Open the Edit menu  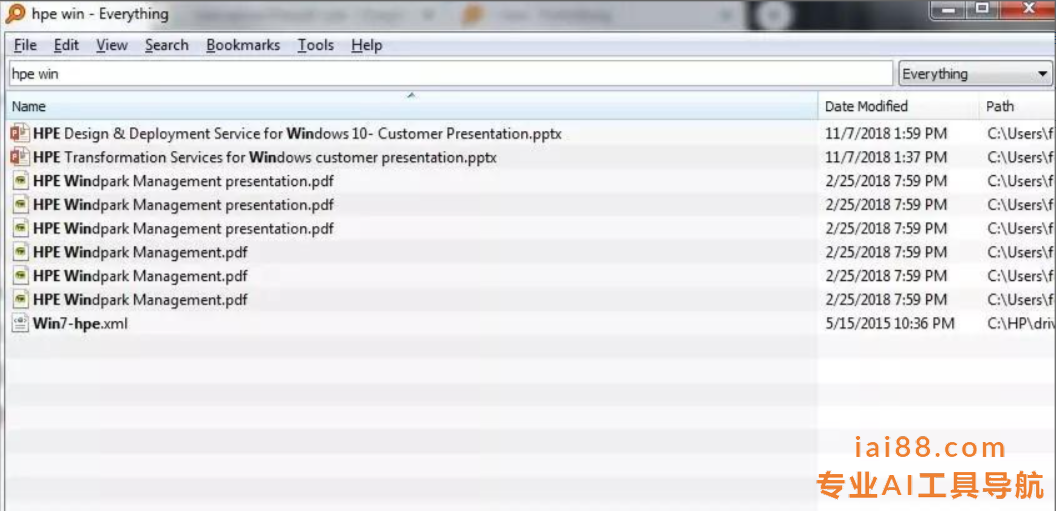67,45
